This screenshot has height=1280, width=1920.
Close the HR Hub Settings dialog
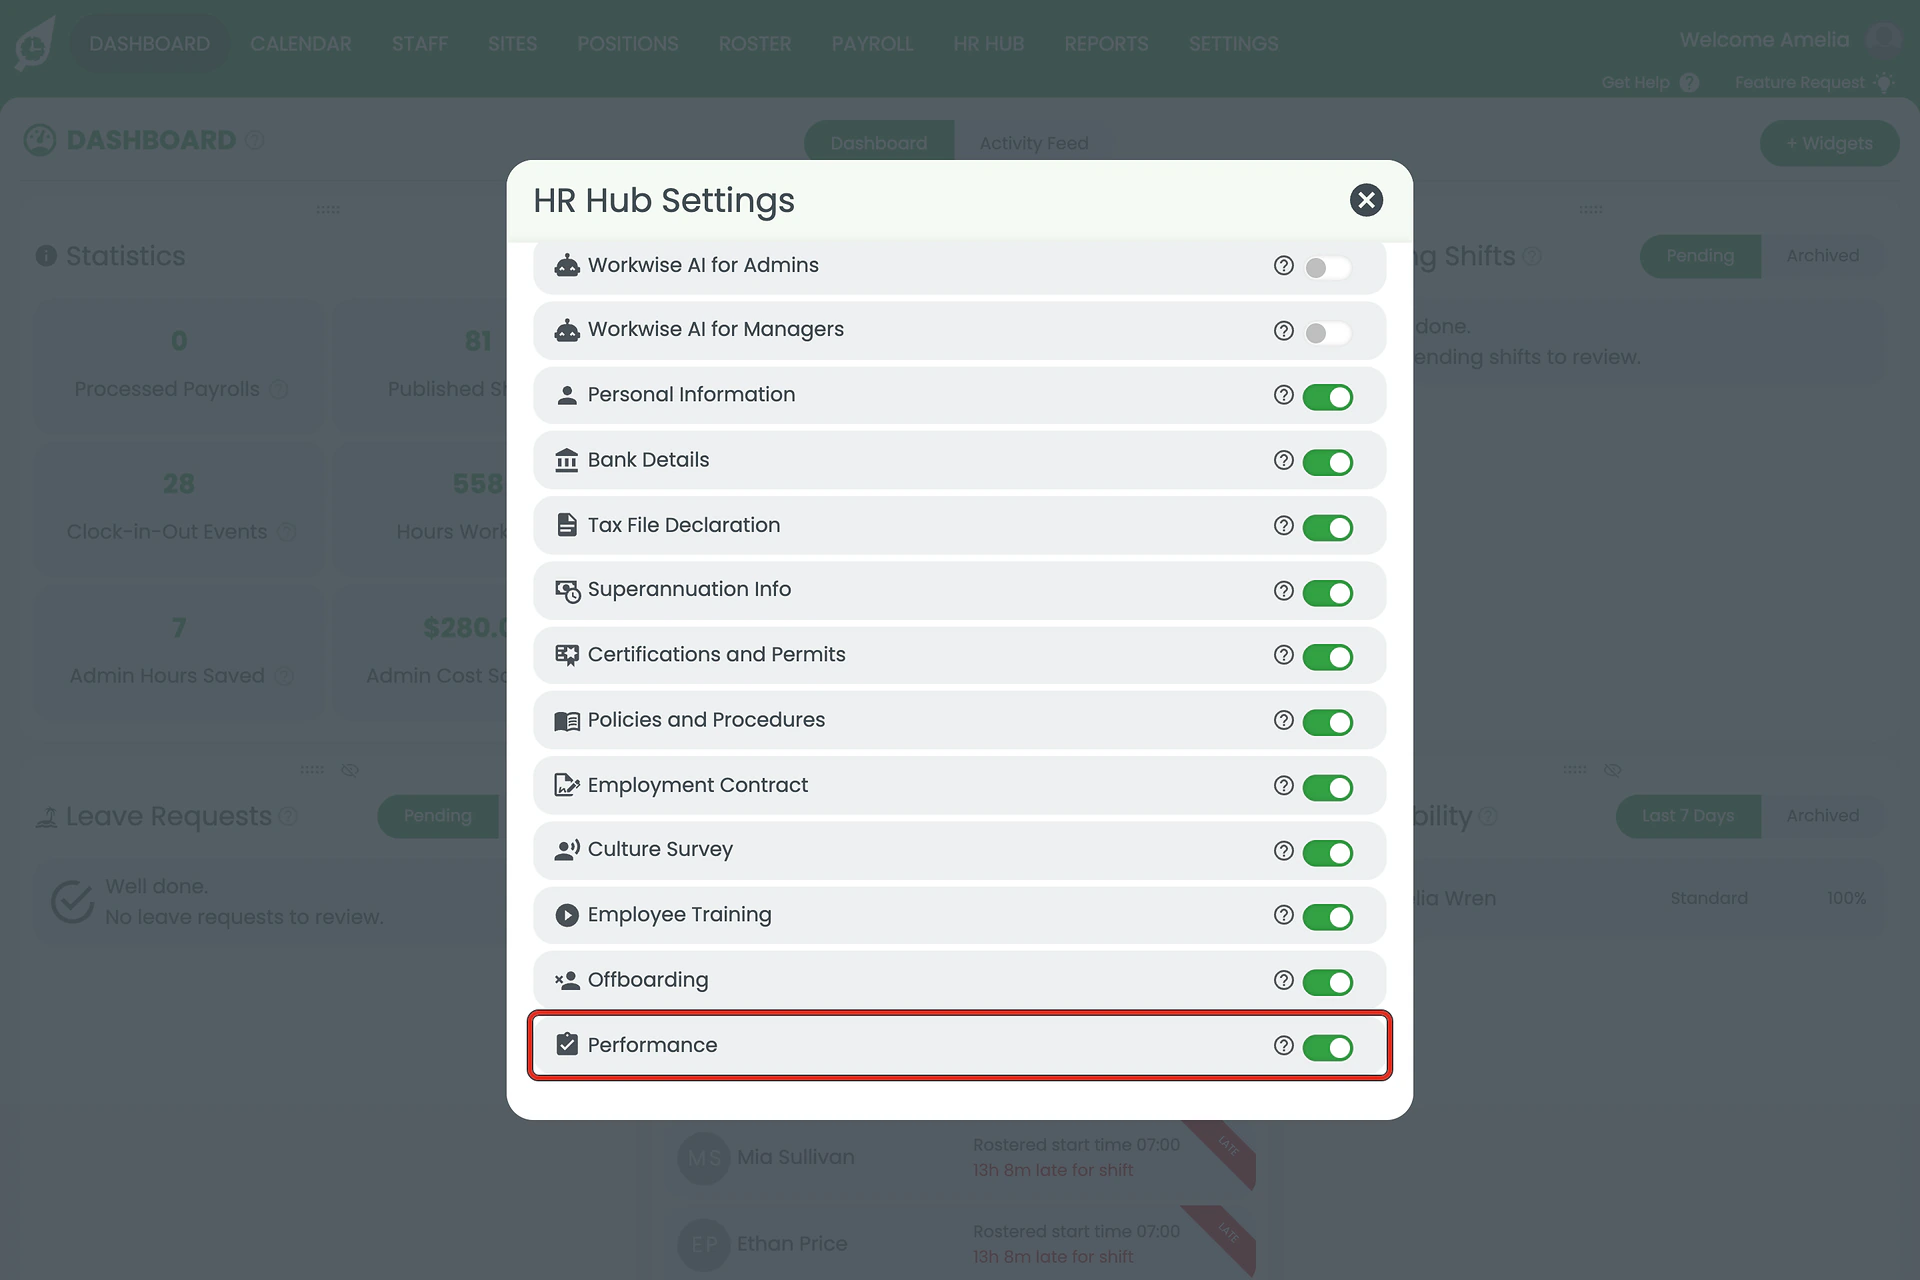tap(1366, 200)
